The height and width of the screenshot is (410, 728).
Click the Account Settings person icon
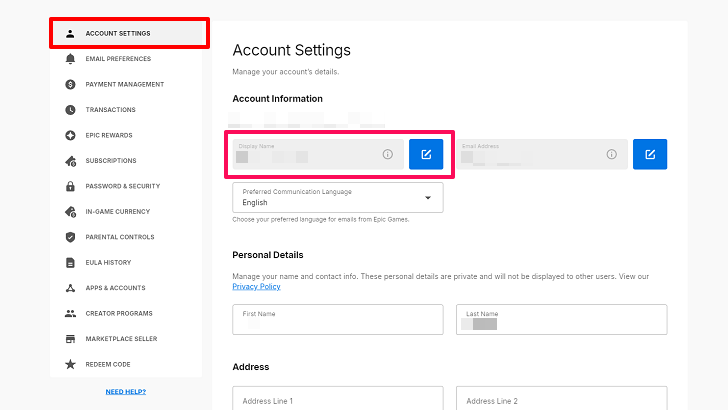70,33
